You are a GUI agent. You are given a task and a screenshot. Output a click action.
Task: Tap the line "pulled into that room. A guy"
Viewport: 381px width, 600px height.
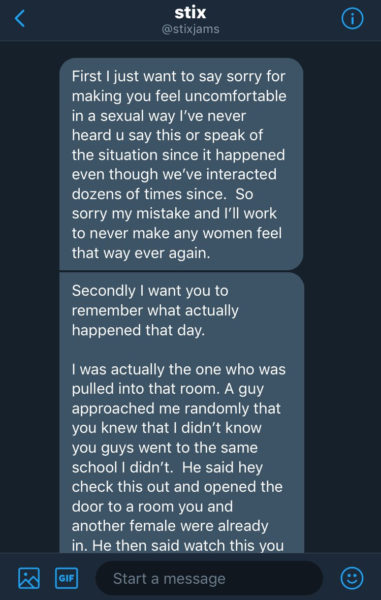[168, 389]
